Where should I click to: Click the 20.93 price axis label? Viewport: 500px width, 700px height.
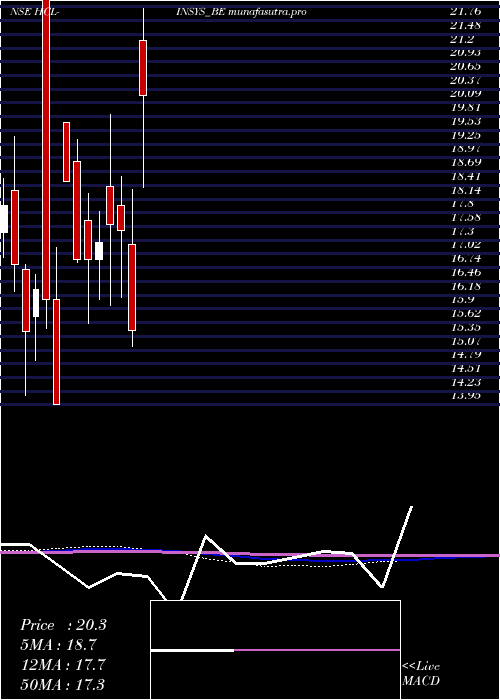point(466,53)
